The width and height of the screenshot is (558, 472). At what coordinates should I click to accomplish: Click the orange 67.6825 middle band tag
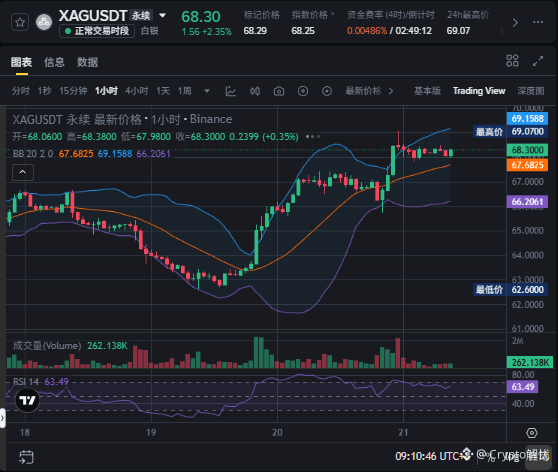pyautogui.click(x=527, y=165)
